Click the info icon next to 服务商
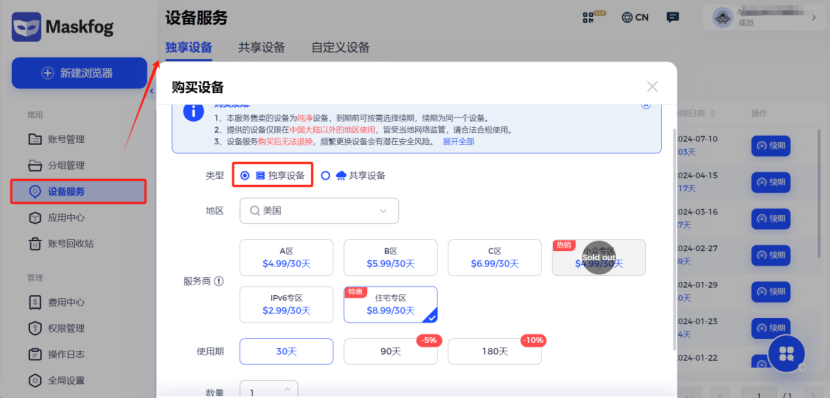Screen dimensions: 830x398 pos(219,282)
